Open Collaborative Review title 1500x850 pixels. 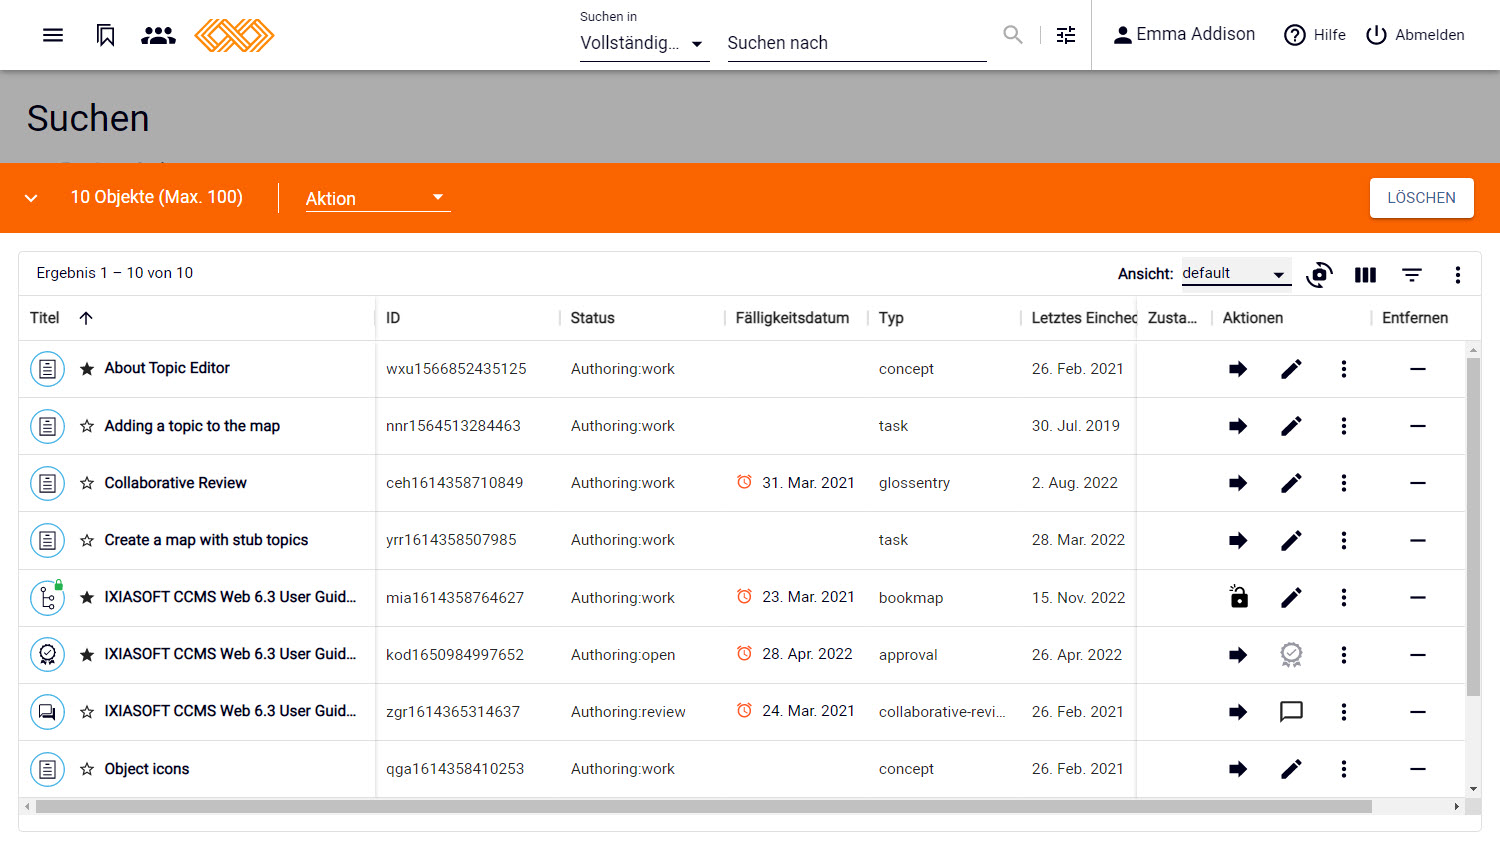175,483
